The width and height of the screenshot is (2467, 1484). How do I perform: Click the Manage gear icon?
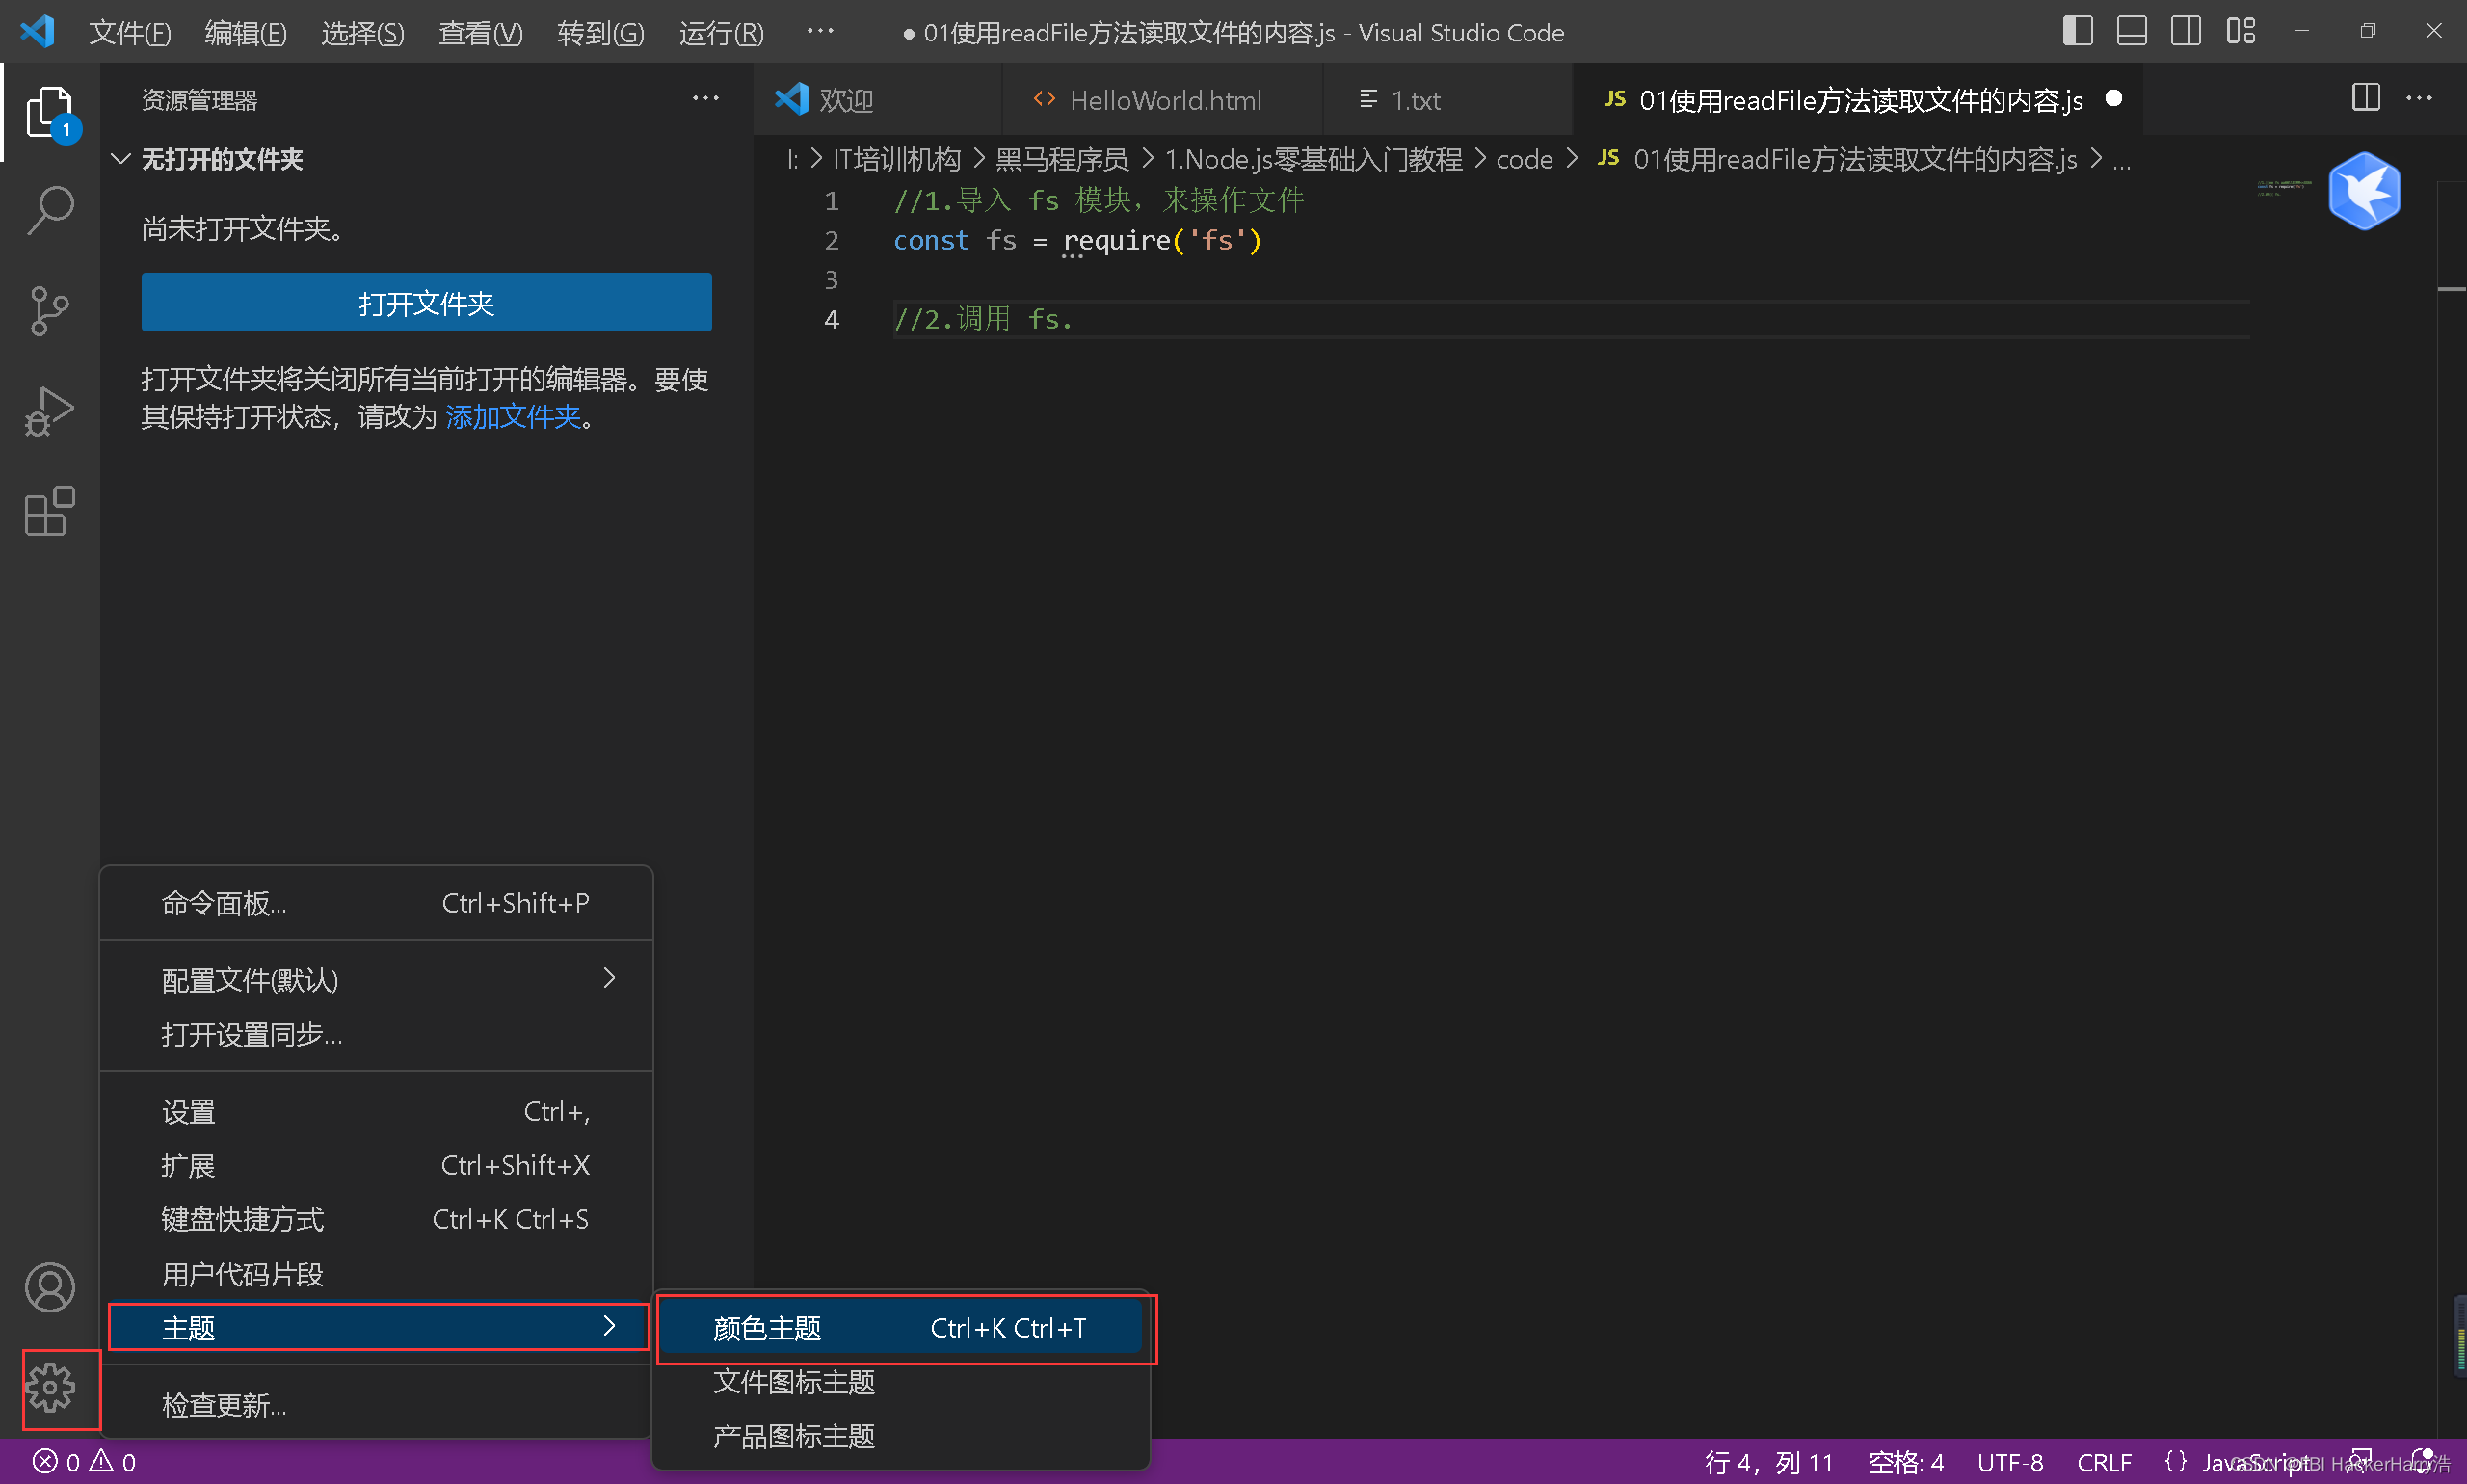[50, 1387]
